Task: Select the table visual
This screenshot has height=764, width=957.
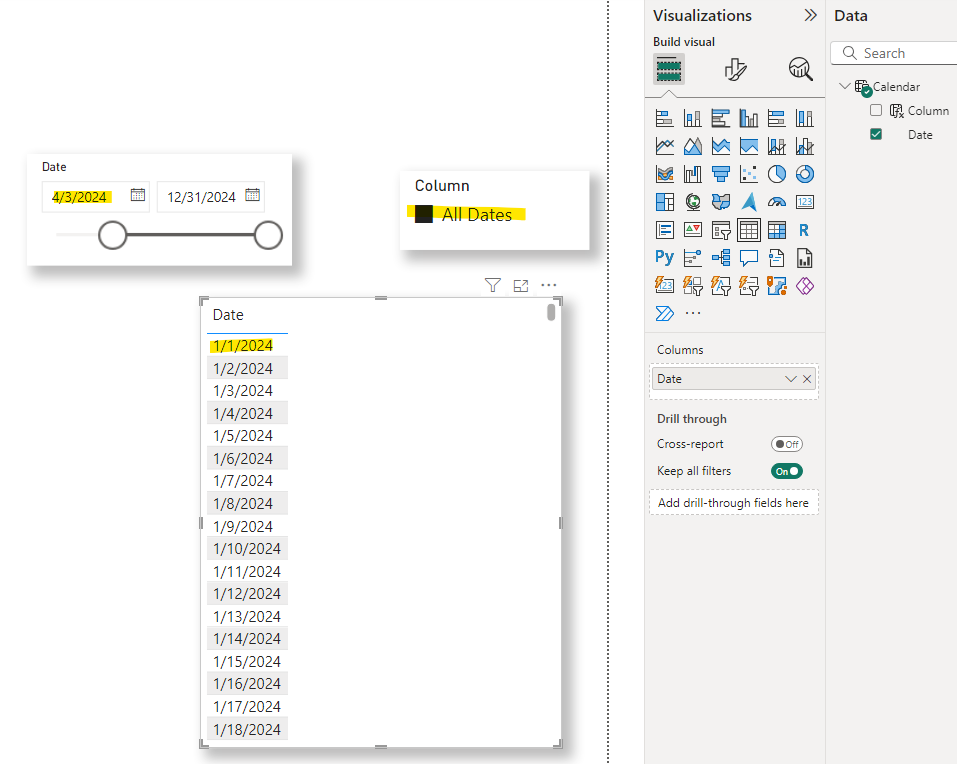Action: (748, 230)
